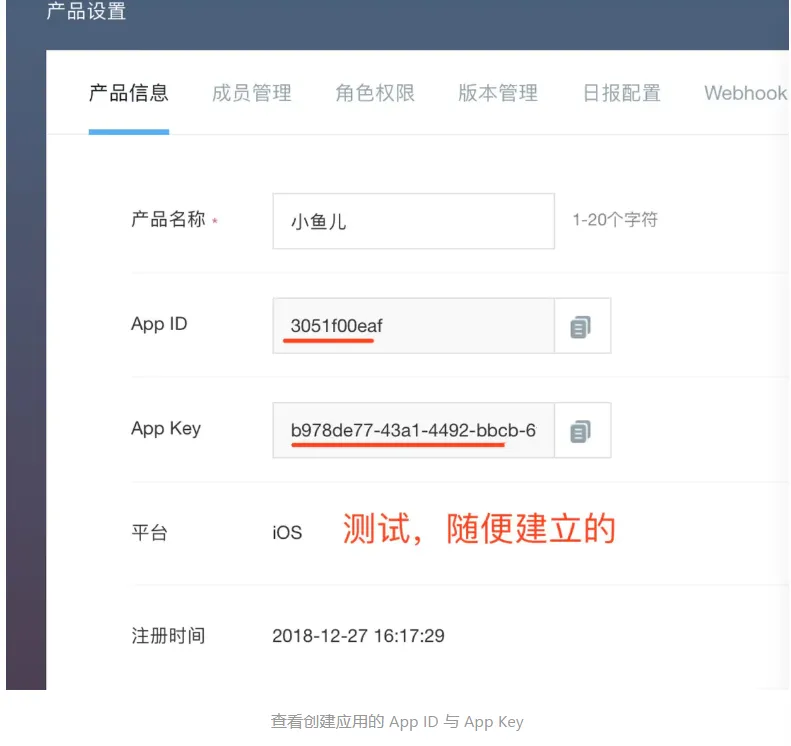
Task: Click the 产品名称 field label
Action: [x=168, y=219]
